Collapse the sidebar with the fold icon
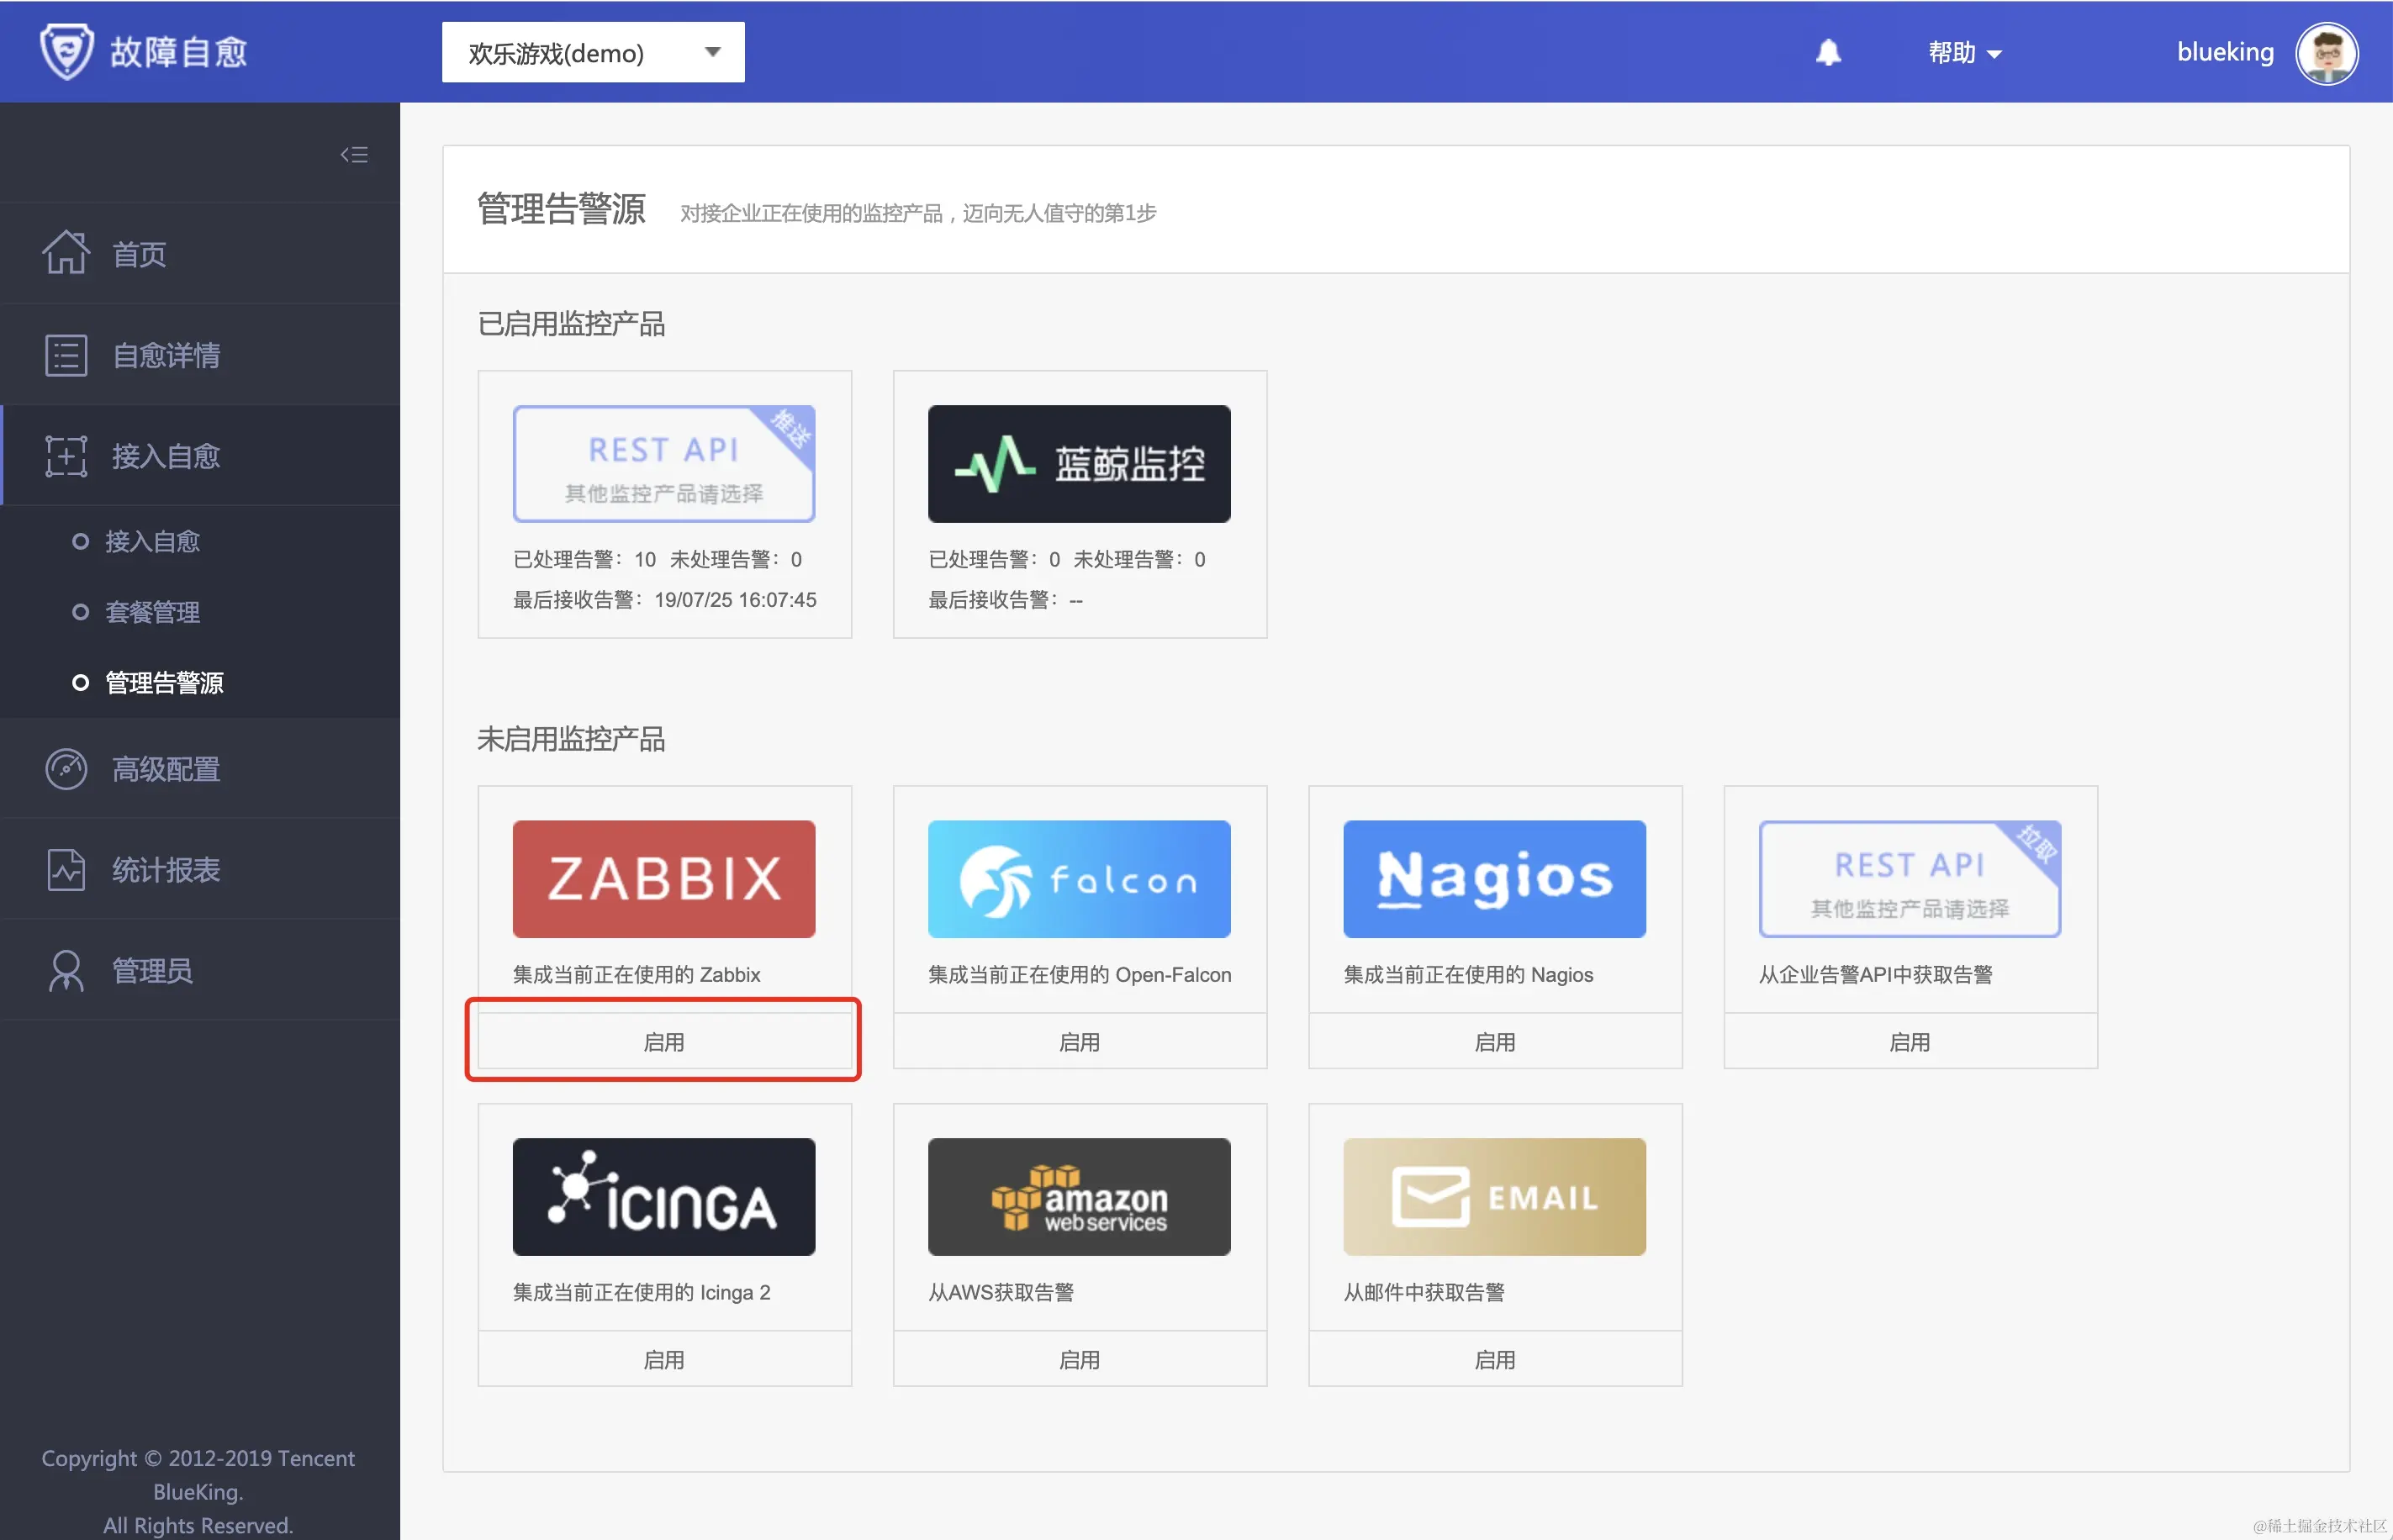 coord(354,154)
